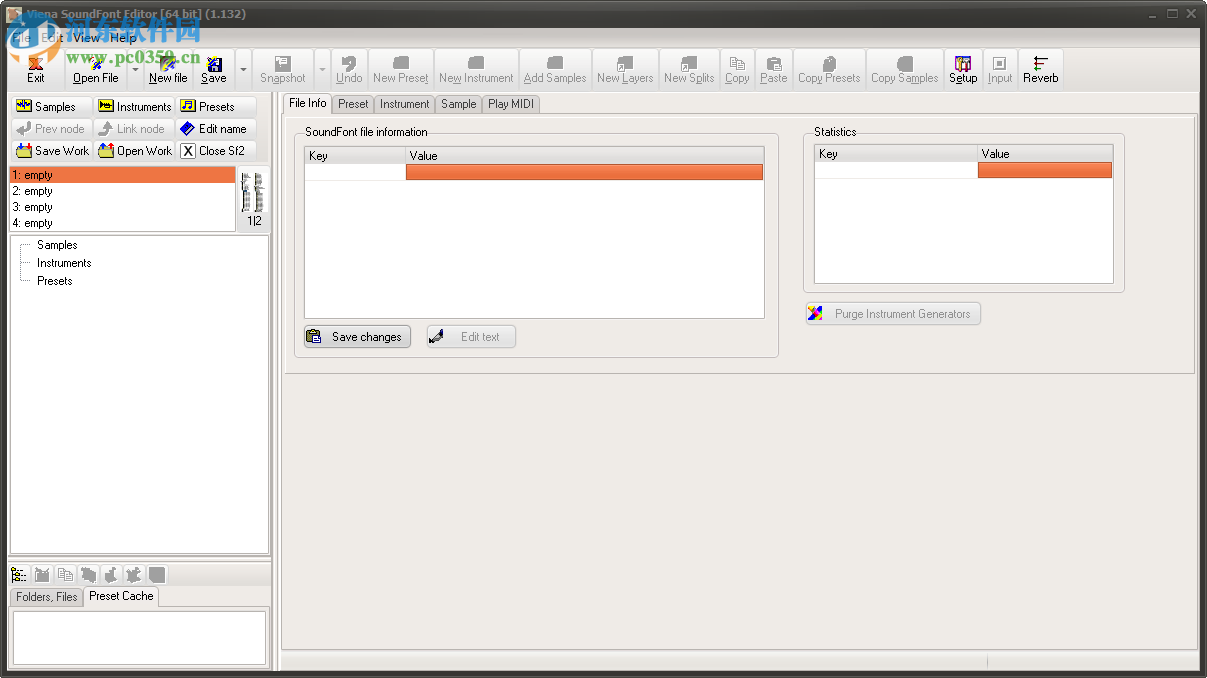Expand the Open File dropdown arrow

click(135, 69)
